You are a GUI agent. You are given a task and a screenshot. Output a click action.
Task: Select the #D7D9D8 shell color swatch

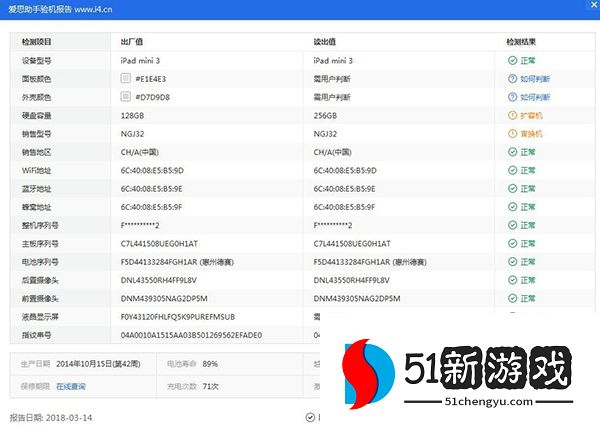(125, 97)
